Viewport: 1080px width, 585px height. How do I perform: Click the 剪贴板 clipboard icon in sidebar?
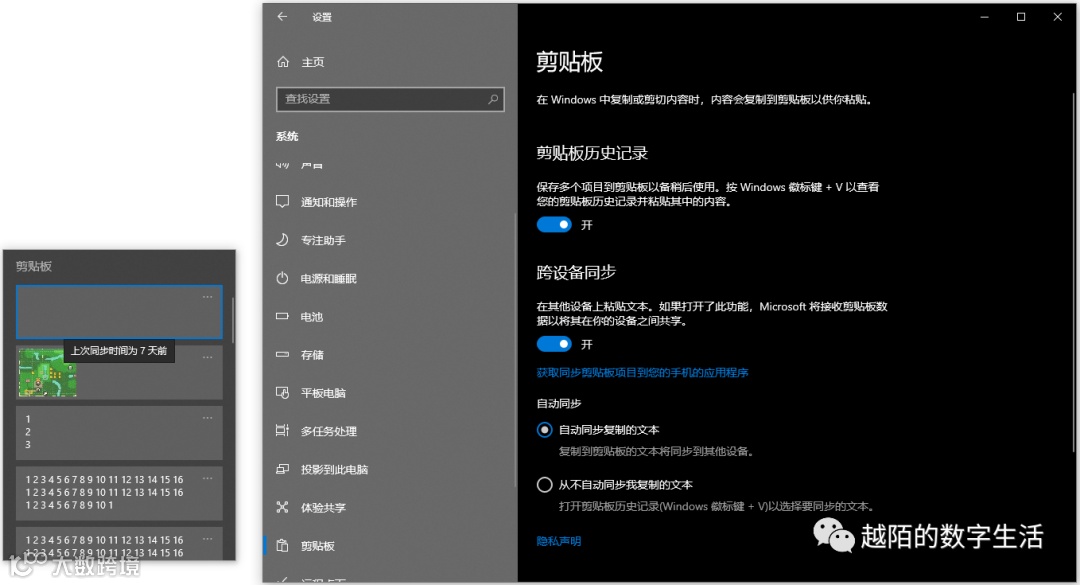pyautogui.click(x=282, y=546)
